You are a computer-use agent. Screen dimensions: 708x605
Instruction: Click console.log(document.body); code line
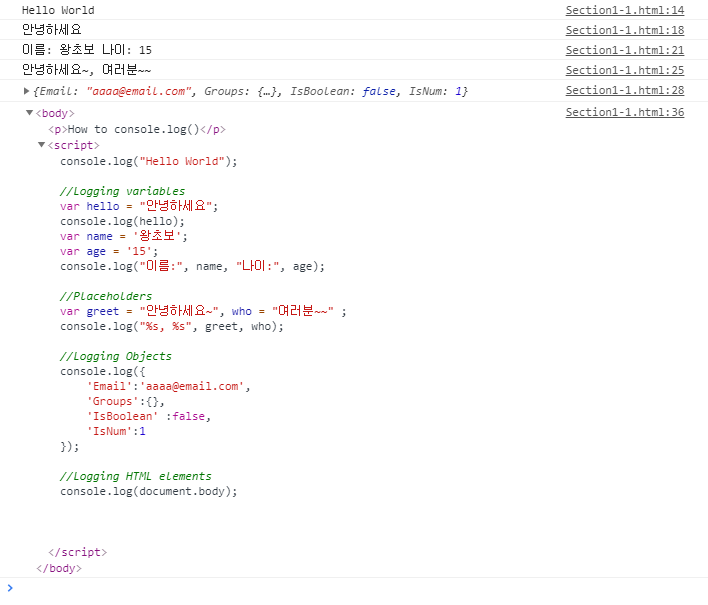(149, 491)
